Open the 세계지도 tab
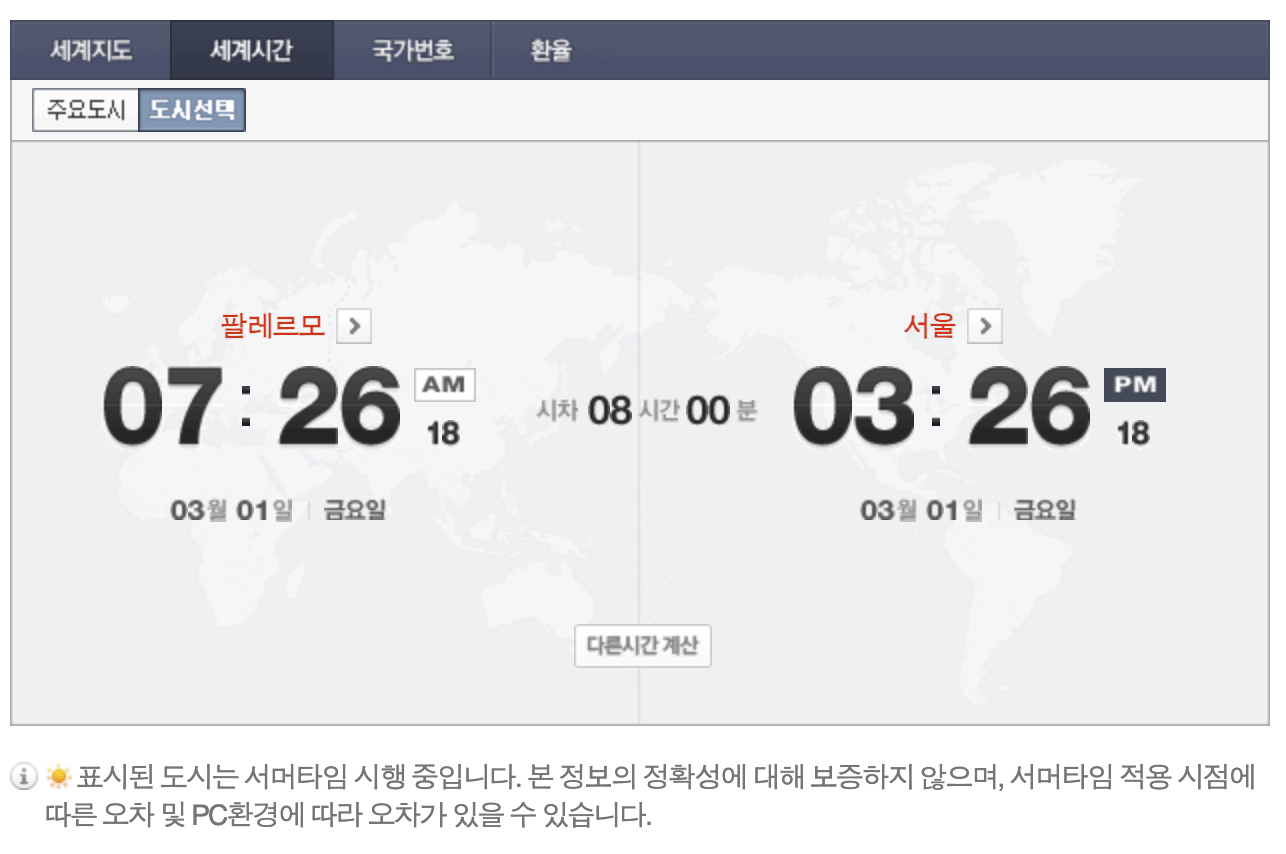Image resolution: width=1286 pixels, height=854 pixels. 91,50
